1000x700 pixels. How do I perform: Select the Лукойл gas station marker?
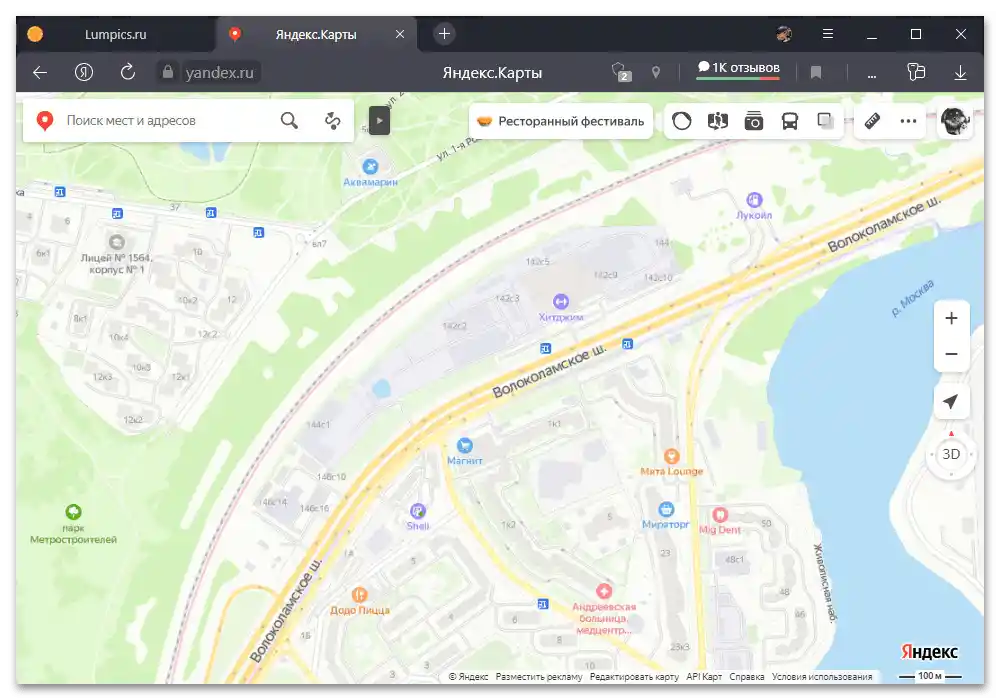[754, 200]
